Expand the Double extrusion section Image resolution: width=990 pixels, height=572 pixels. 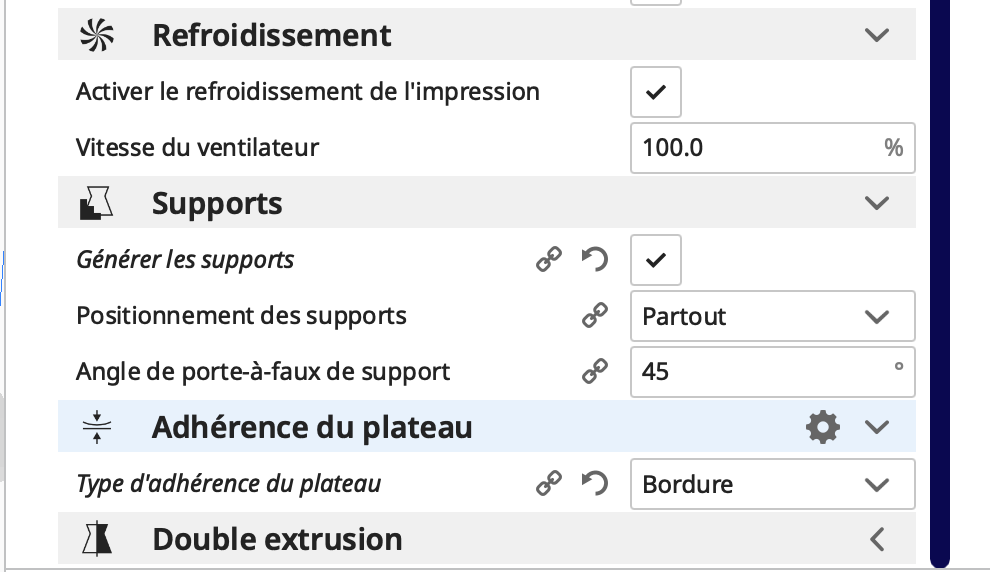pyautogui.click(x=877, y=540)
